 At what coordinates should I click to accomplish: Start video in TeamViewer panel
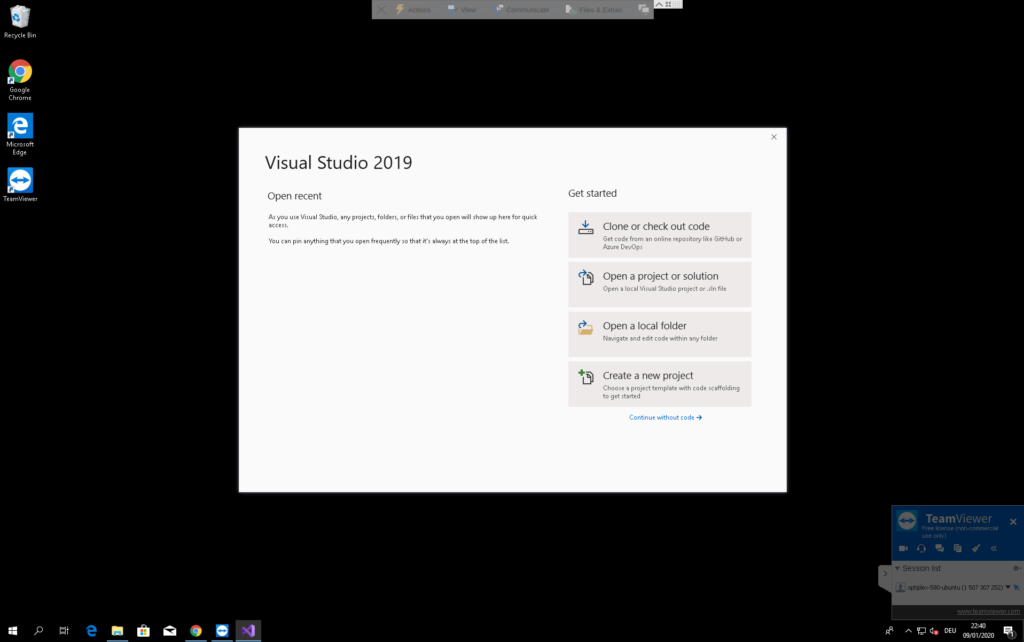903,548
